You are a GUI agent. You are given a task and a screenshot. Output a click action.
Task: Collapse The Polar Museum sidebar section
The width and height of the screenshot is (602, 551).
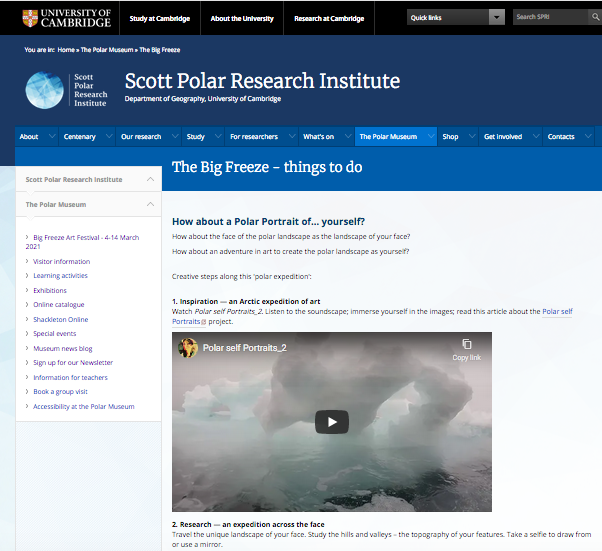(x=150, y=204)
